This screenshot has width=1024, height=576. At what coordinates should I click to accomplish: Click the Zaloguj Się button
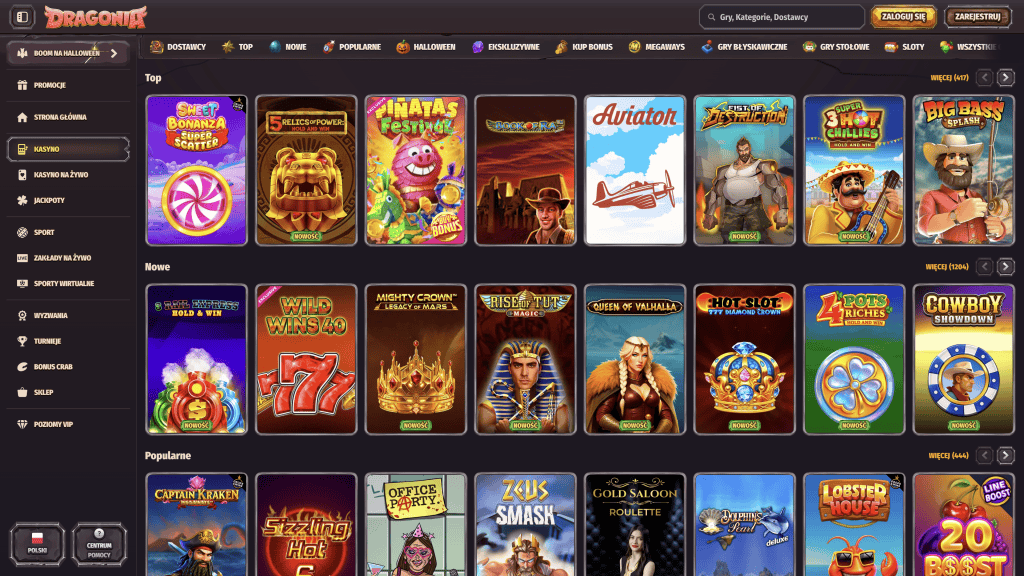[x=903, y=17]
